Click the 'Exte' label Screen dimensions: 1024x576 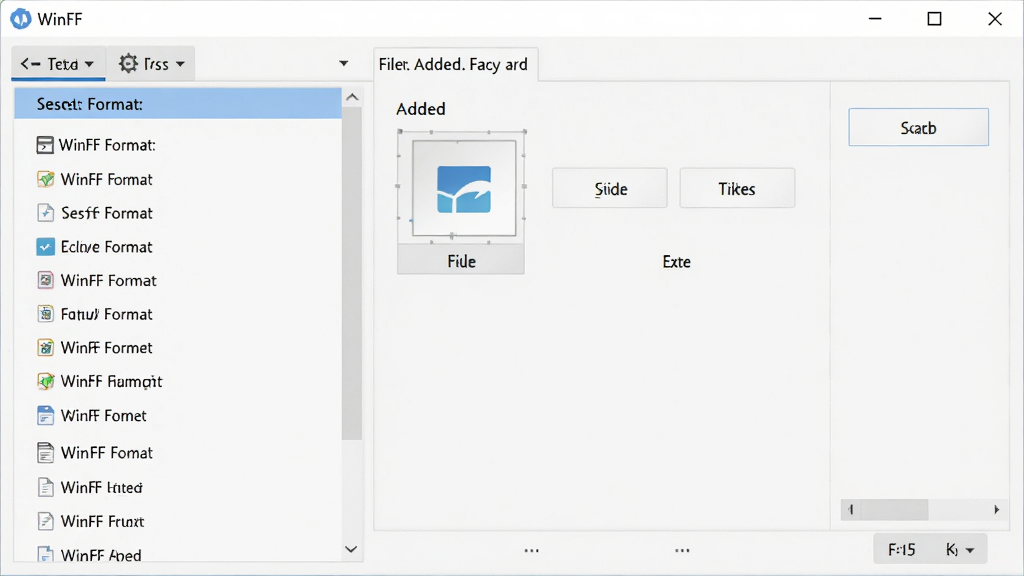[x=677, y=261]
